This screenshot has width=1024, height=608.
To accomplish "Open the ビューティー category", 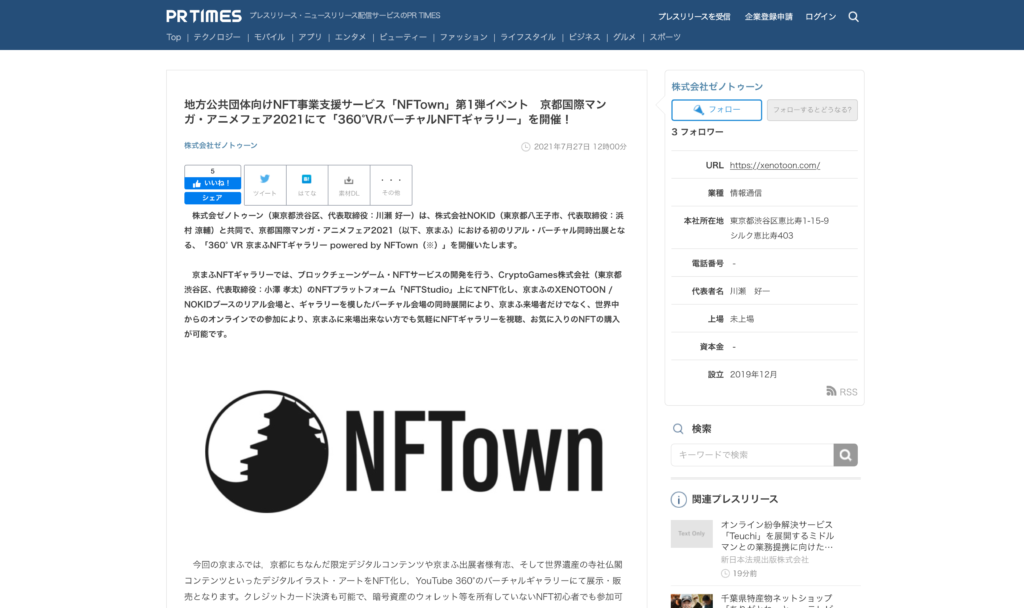I will [x=403, y=37].
